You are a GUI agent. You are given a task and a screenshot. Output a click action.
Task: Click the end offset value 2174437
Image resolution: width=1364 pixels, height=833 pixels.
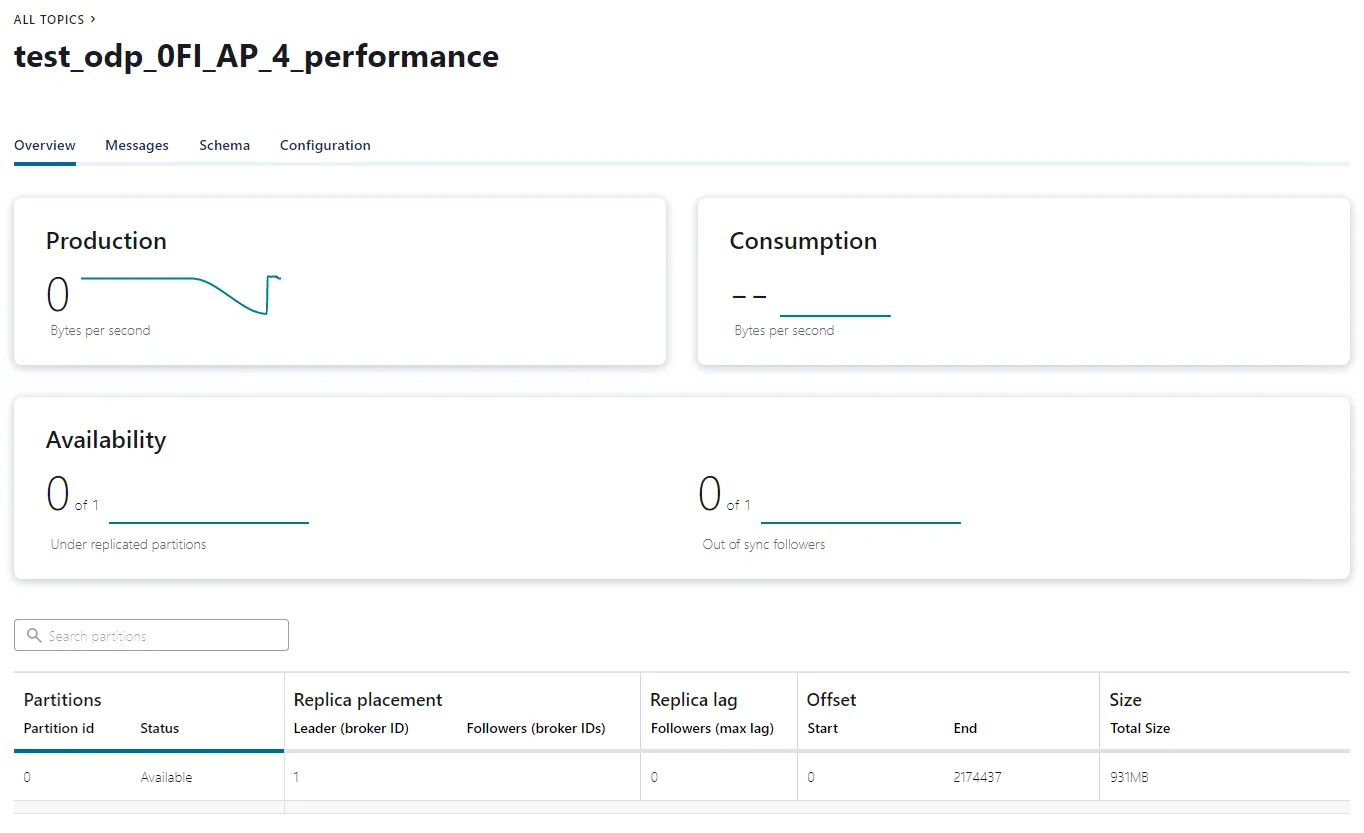[x=976, y=777]
